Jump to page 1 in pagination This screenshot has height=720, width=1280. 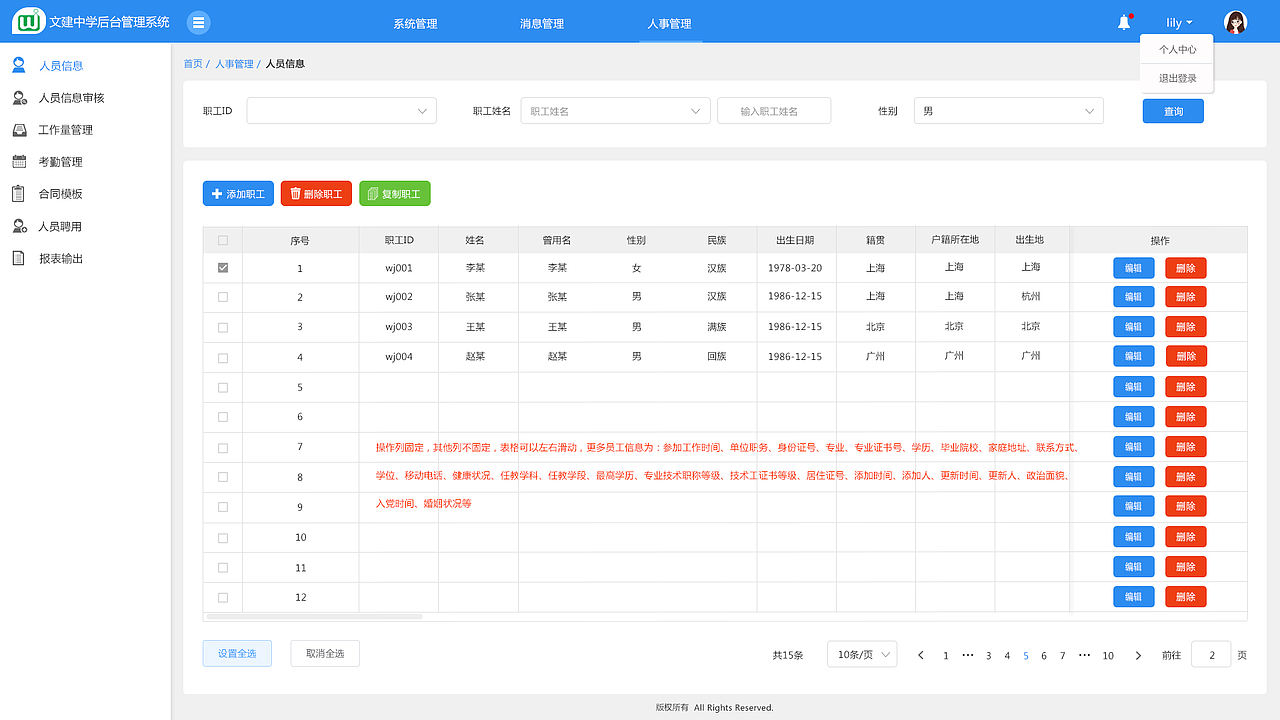(946, 656)
